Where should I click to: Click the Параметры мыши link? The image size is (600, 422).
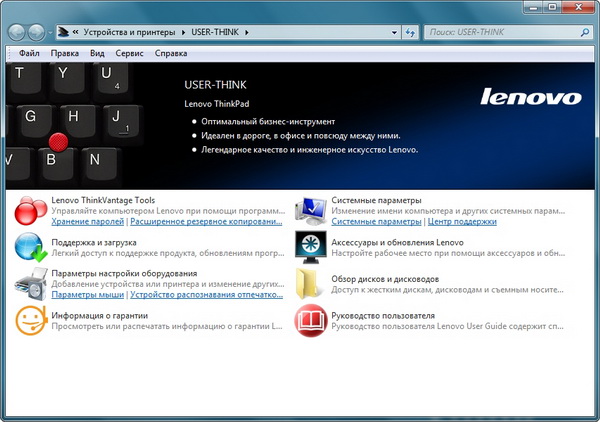coord(87,295)
